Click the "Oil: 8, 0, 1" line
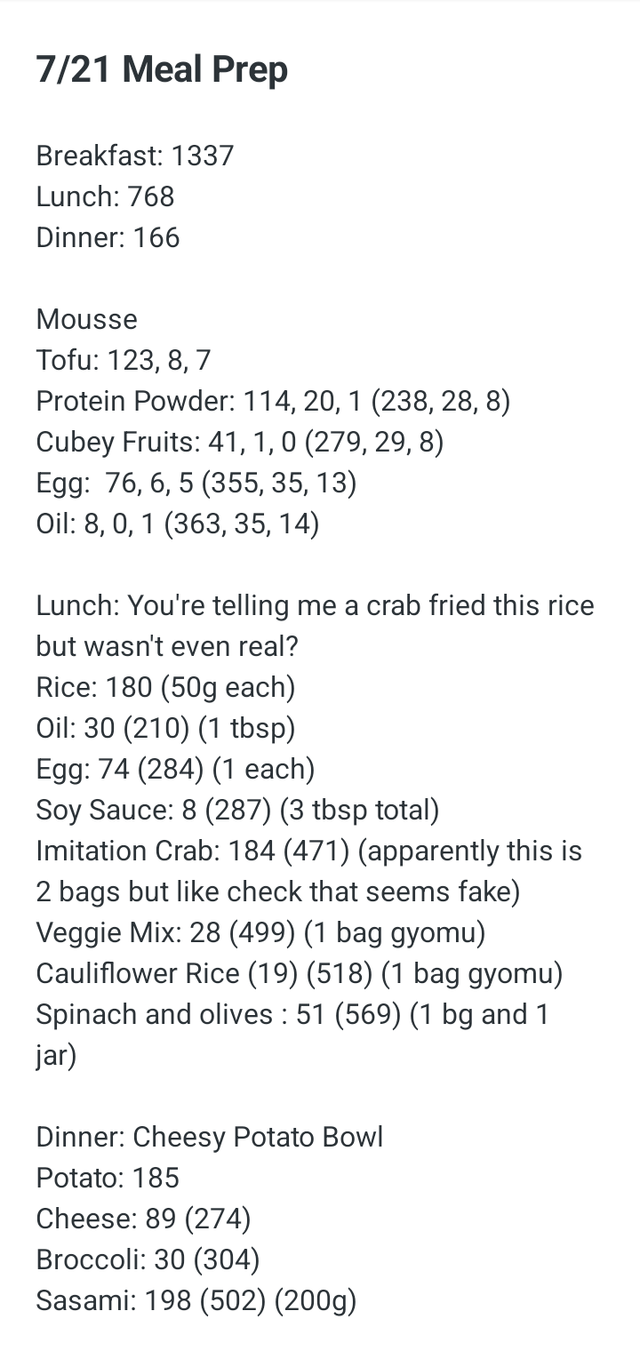Viewport: 640px width, 1351px height. click(177, 525)
